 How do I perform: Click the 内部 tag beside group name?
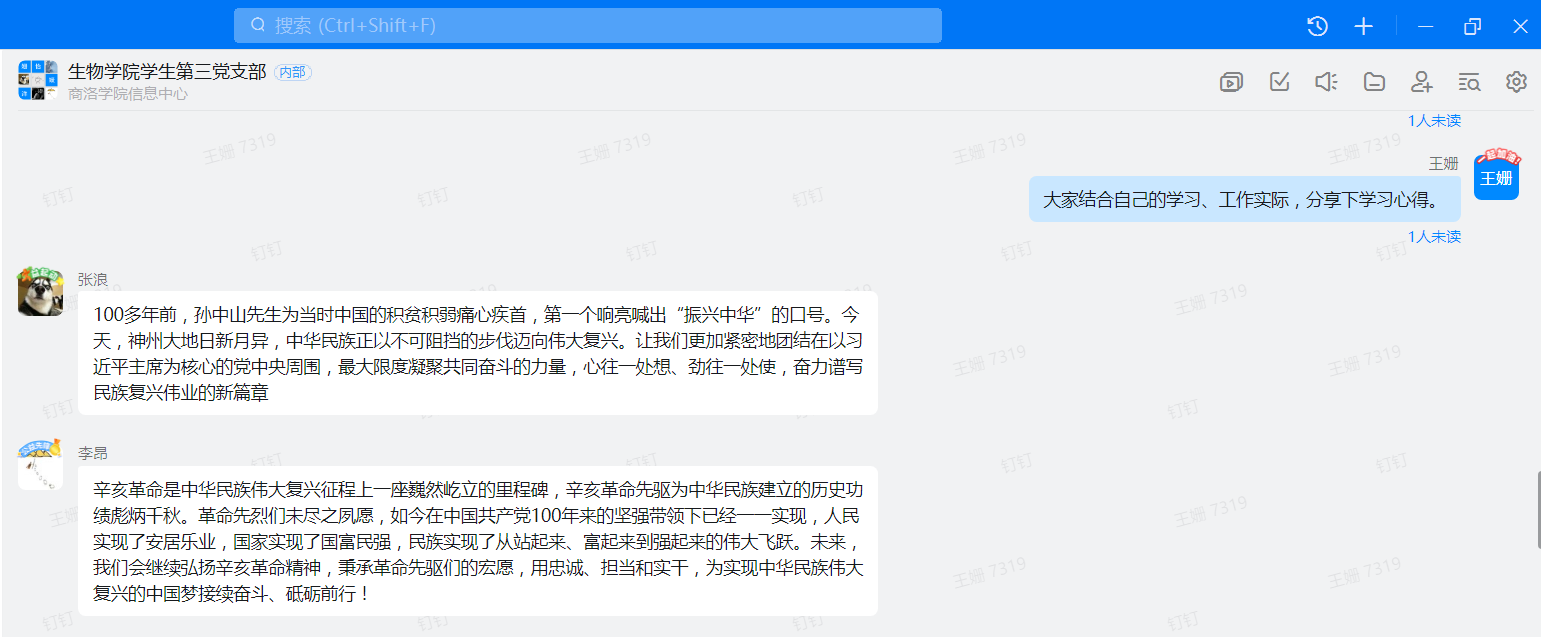[292, 72]
